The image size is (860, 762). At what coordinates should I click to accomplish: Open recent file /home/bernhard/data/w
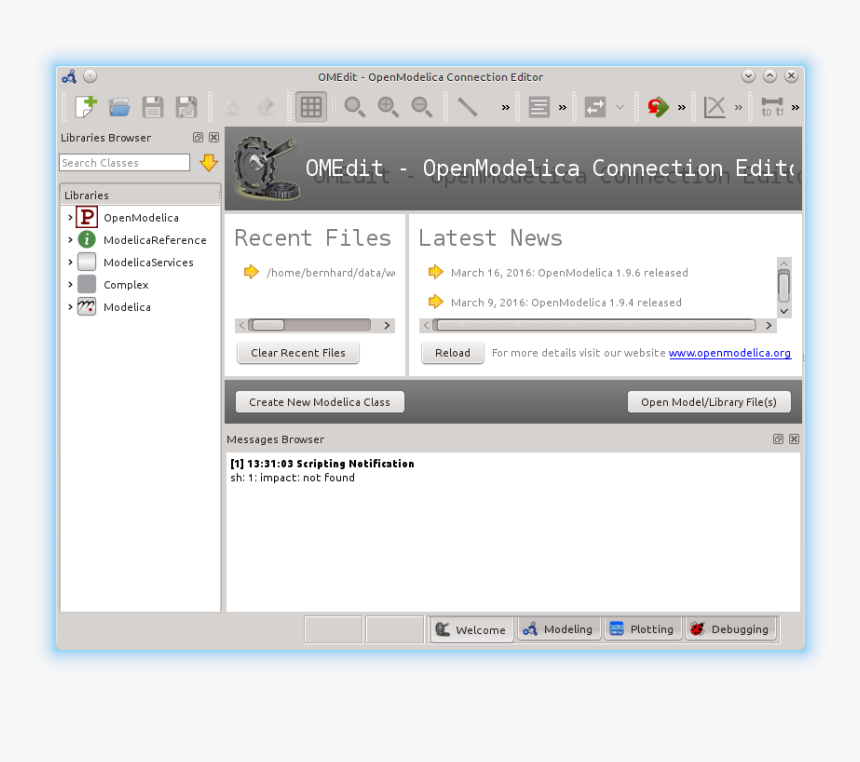pos(331,273)
